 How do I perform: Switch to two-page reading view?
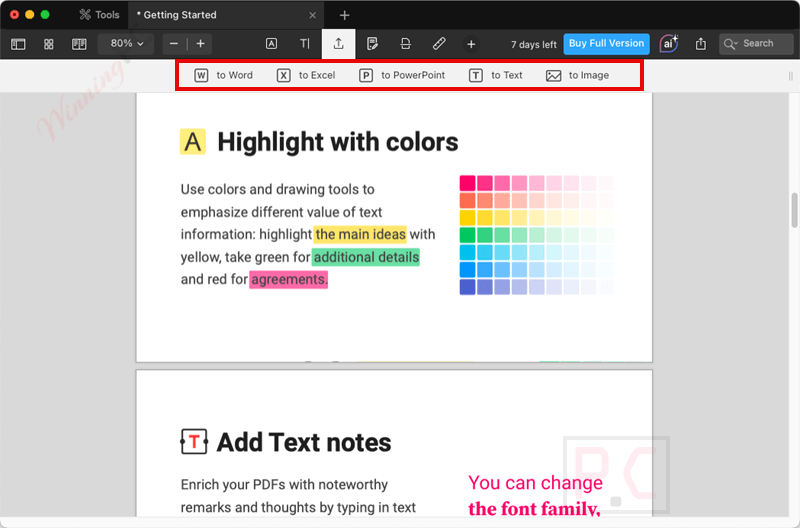click(x=79, y=44)
